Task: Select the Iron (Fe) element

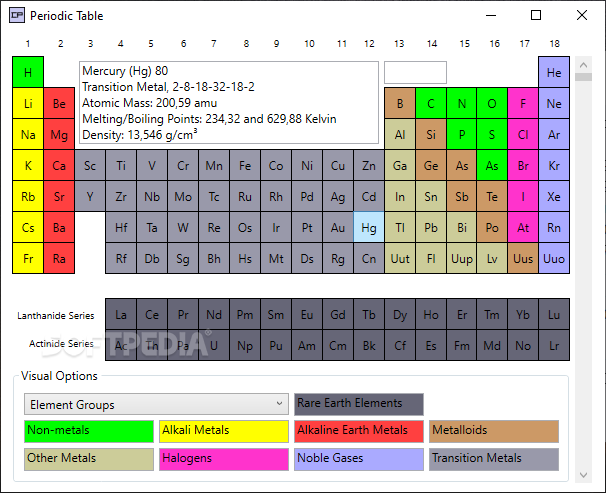Action: pyautogui.click(x=245, y=165)
